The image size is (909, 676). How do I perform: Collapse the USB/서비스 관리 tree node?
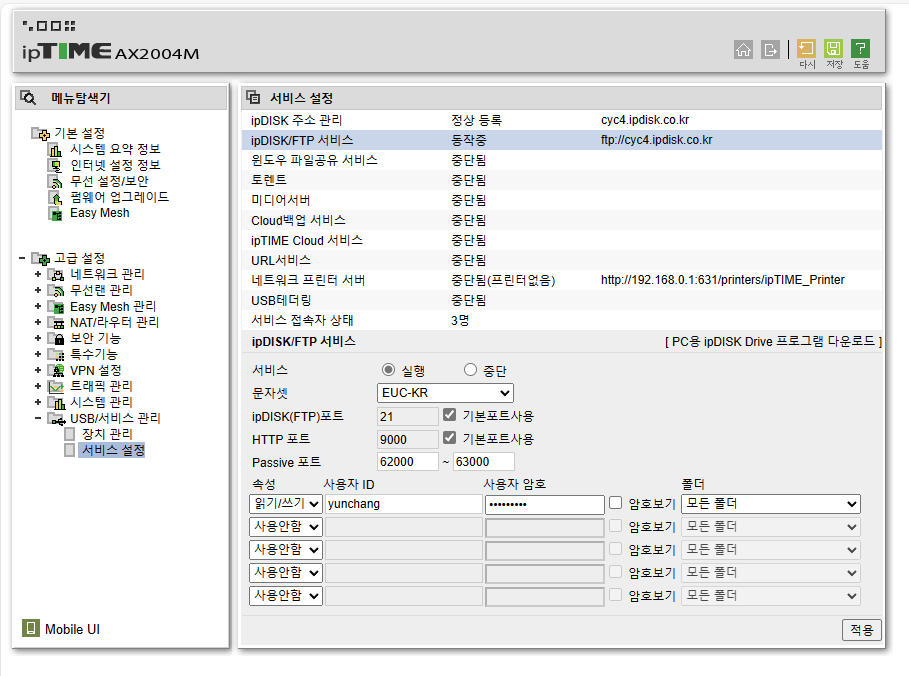pyautogui.click(x=38, y=418)
